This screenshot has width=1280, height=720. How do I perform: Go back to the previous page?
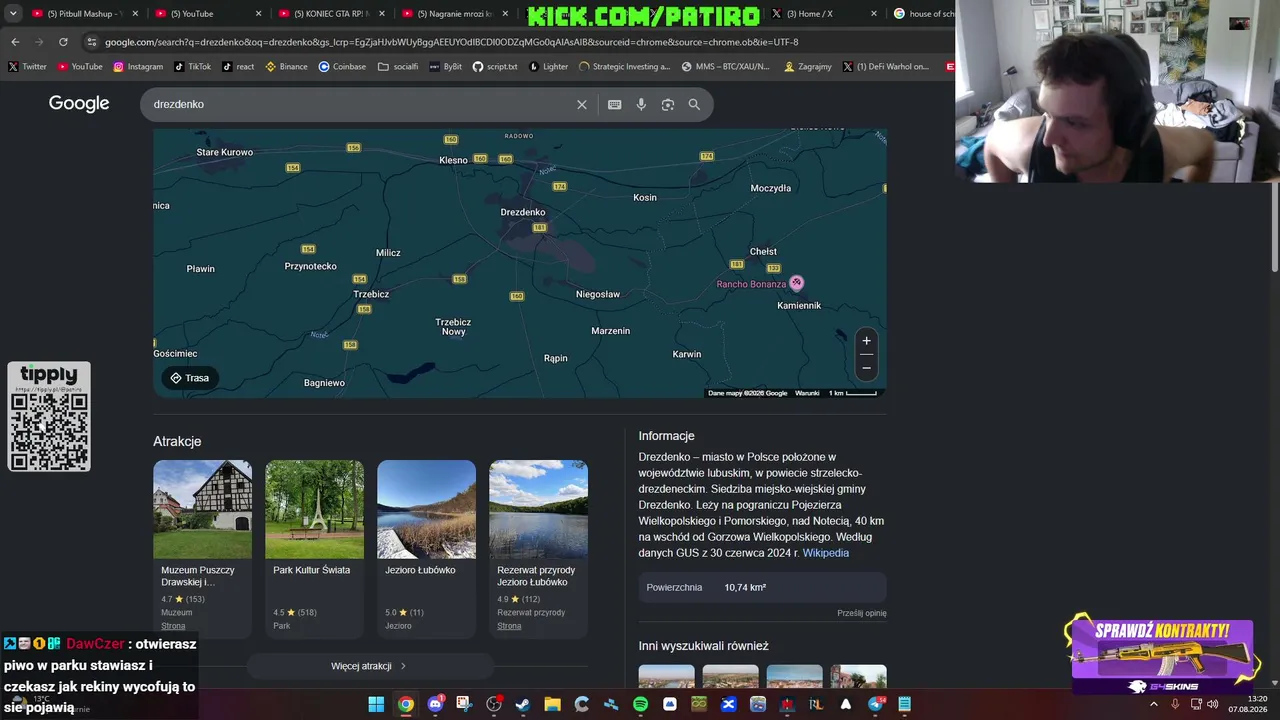15,42
